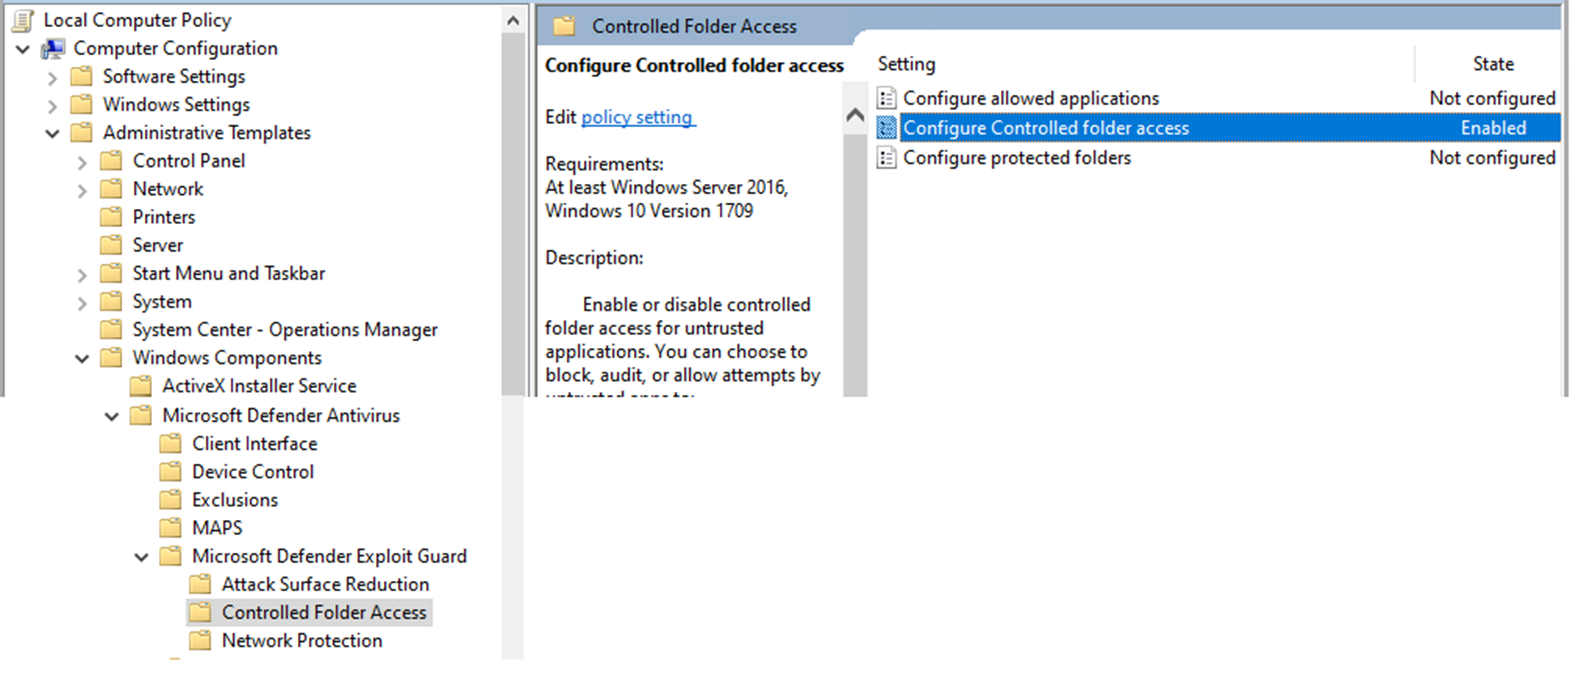Click the Local Computer Policy scroll icon
Image resolution: width=1589 pixels, height=683 pixels.
[22, 19]
